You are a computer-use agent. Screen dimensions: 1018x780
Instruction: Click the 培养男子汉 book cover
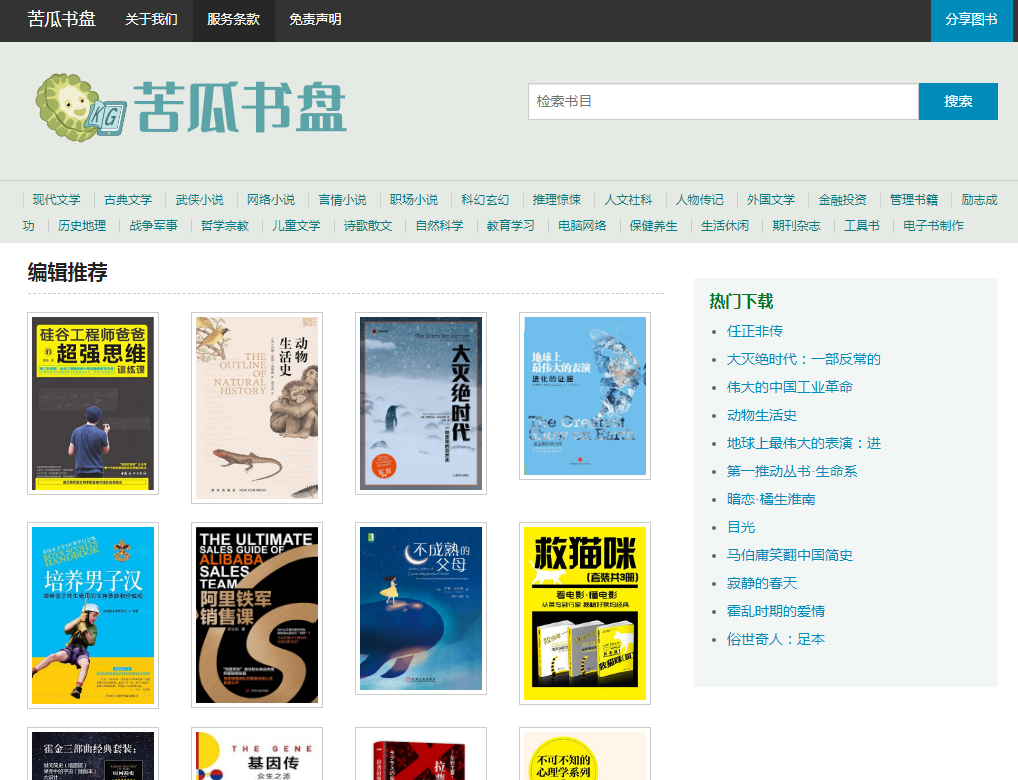(x=93, y=615)
